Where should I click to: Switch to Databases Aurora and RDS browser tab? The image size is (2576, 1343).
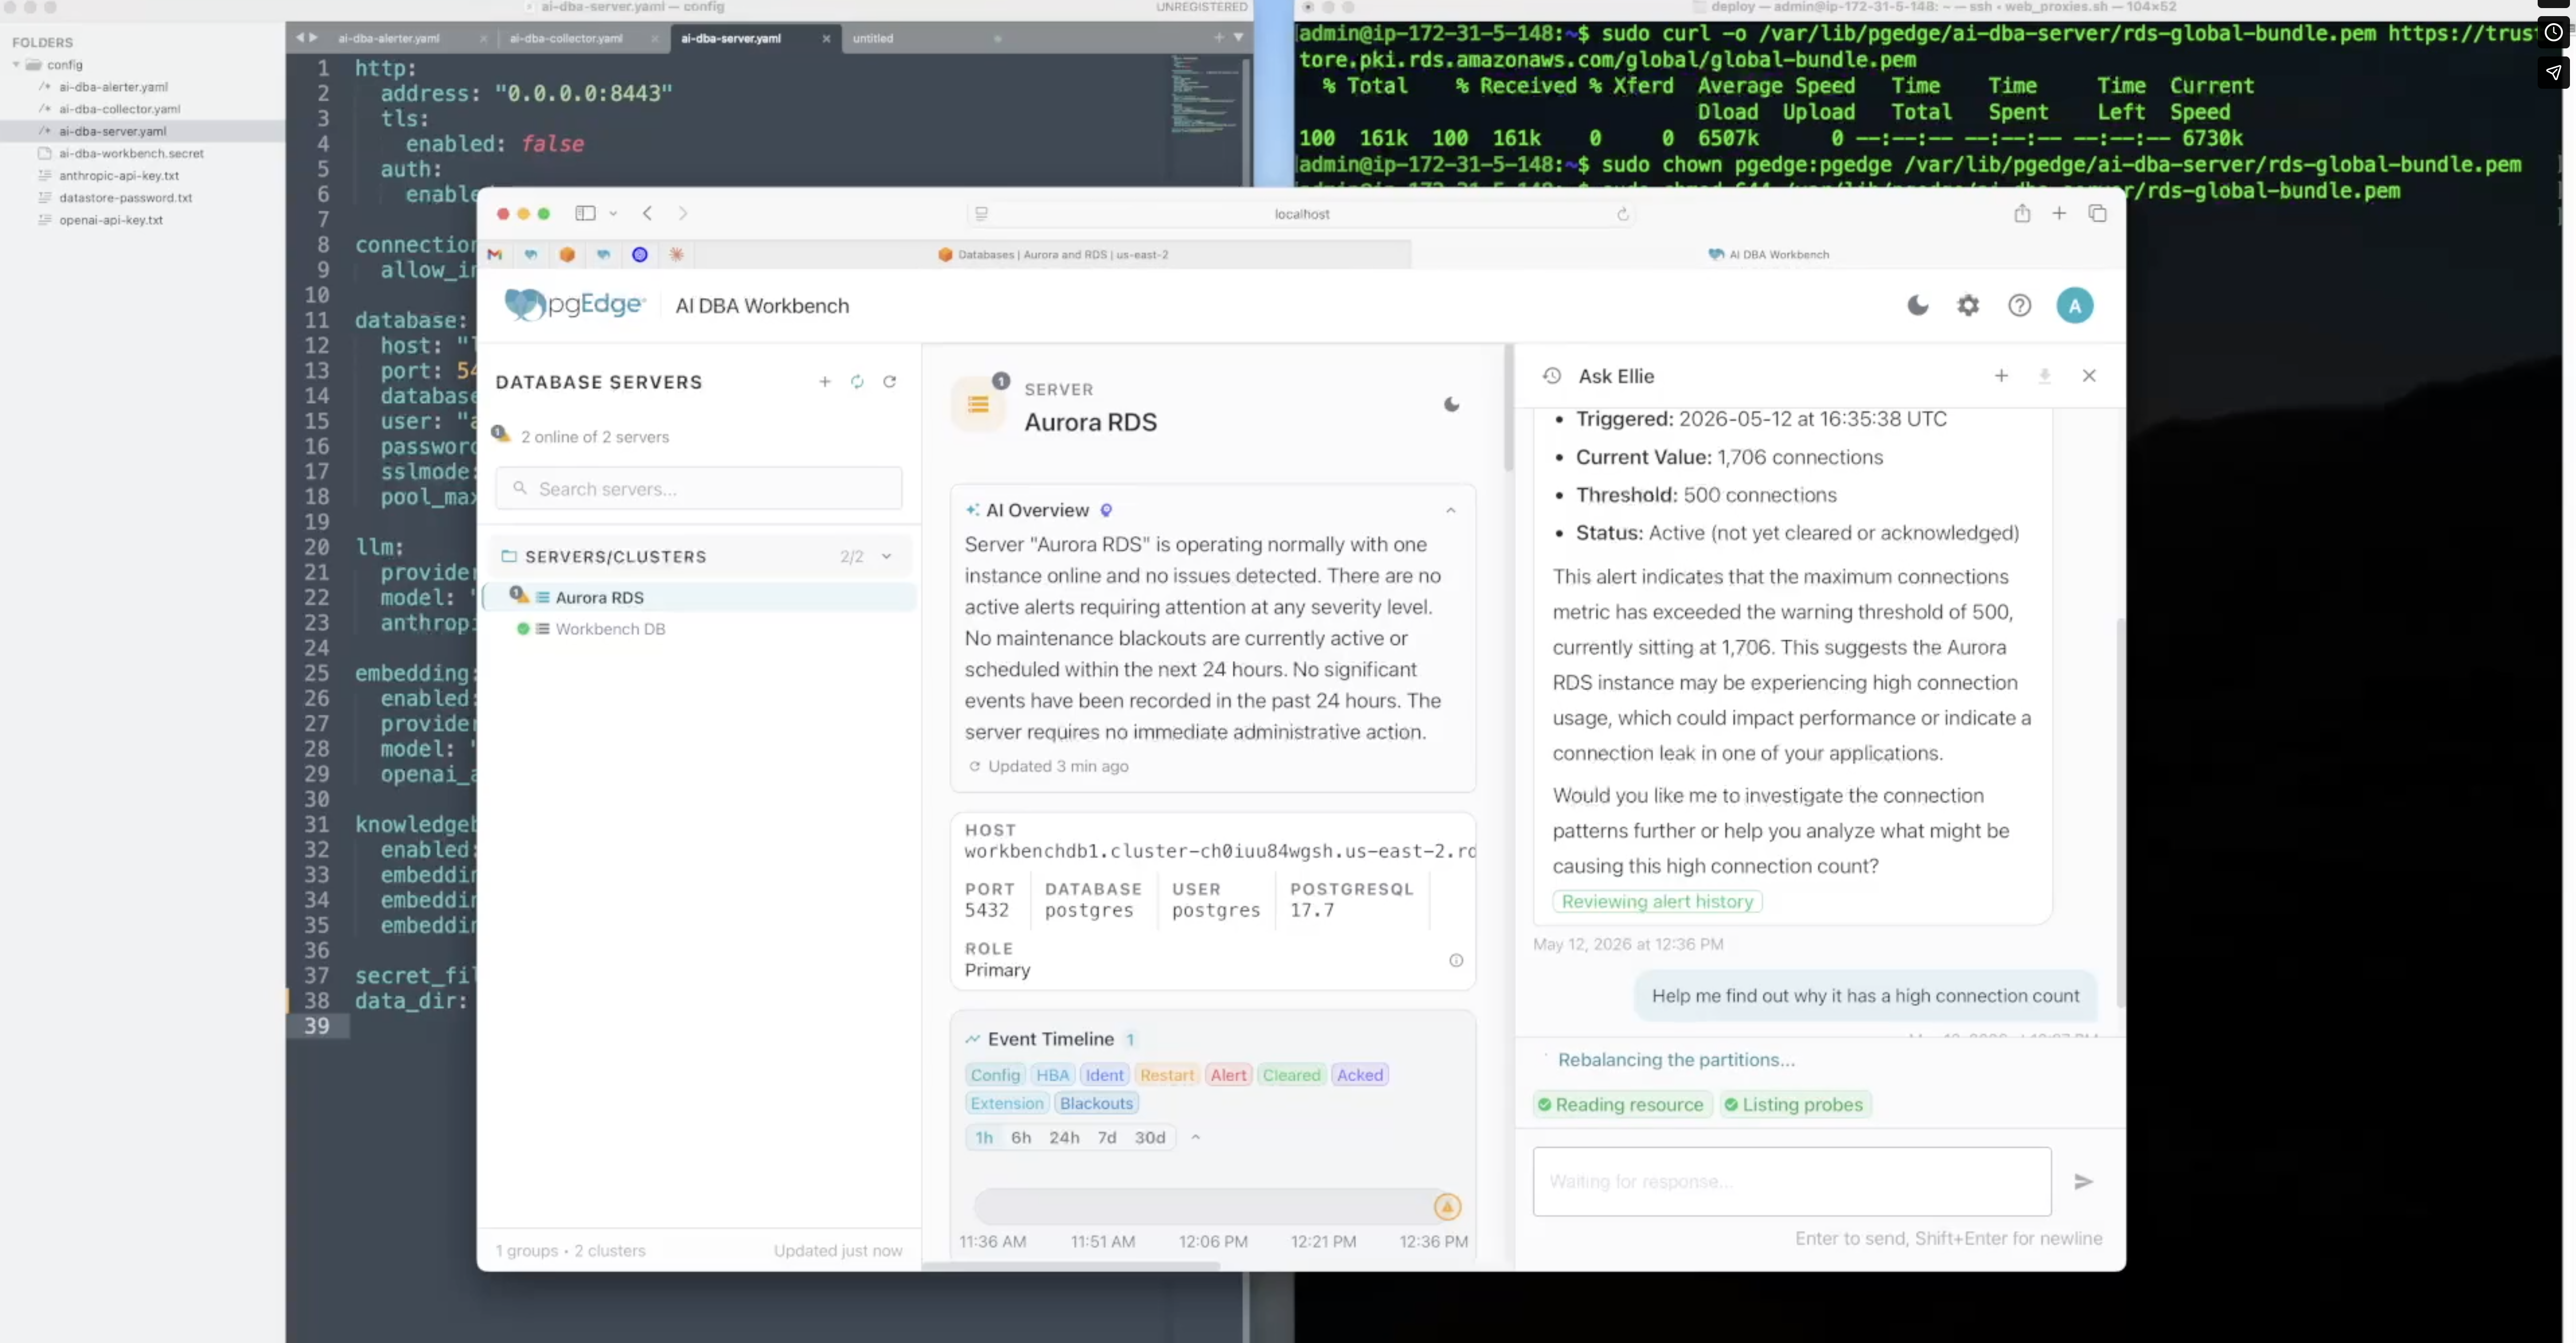click(1053, 255)
